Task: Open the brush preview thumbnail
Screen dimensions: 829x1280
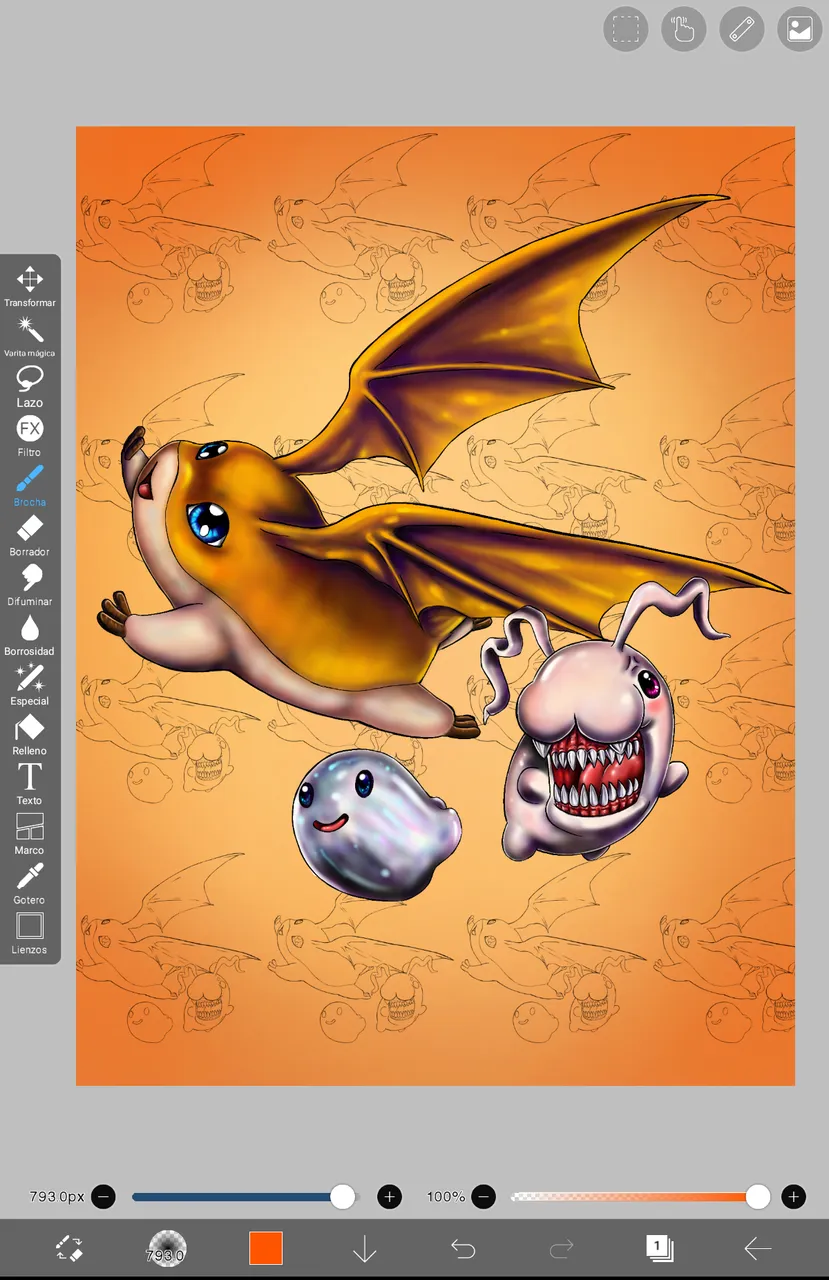Action: pyautogui.click(x=167, y=1248)
